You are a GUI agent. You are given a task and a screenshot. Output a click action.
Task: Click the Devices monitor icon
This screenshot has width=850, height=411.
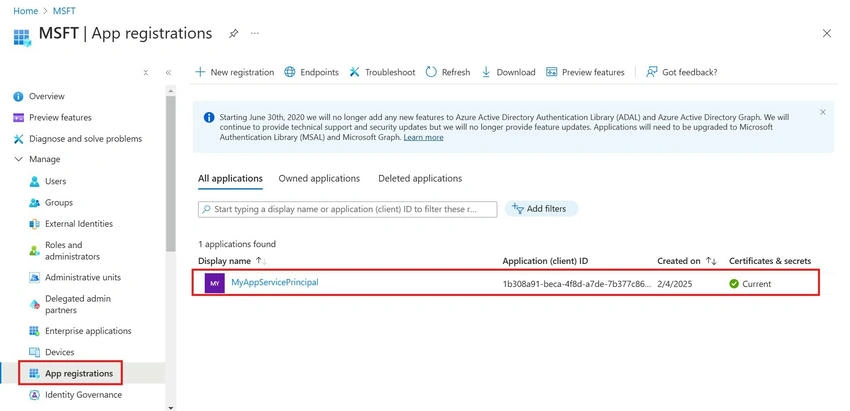point(35,352)
